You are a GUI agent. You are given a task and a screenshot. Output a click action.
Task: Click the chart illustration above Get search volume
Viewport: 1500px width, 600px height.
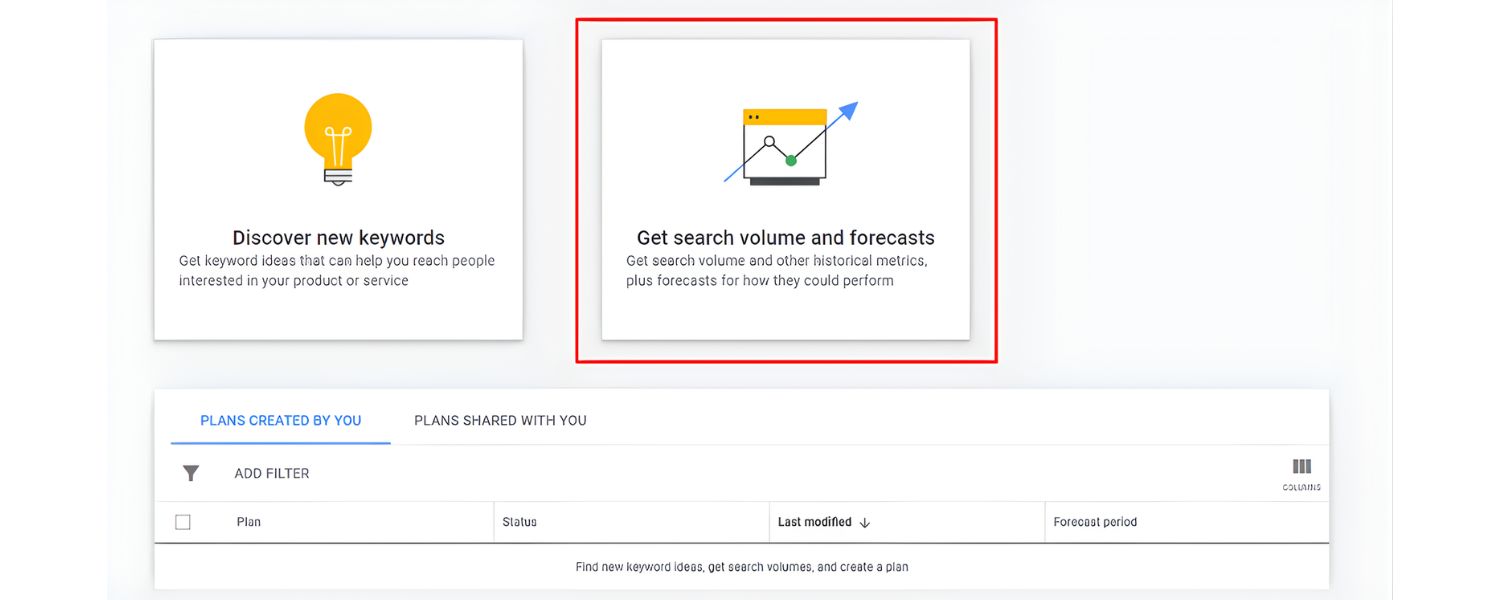tap(785, 145)
